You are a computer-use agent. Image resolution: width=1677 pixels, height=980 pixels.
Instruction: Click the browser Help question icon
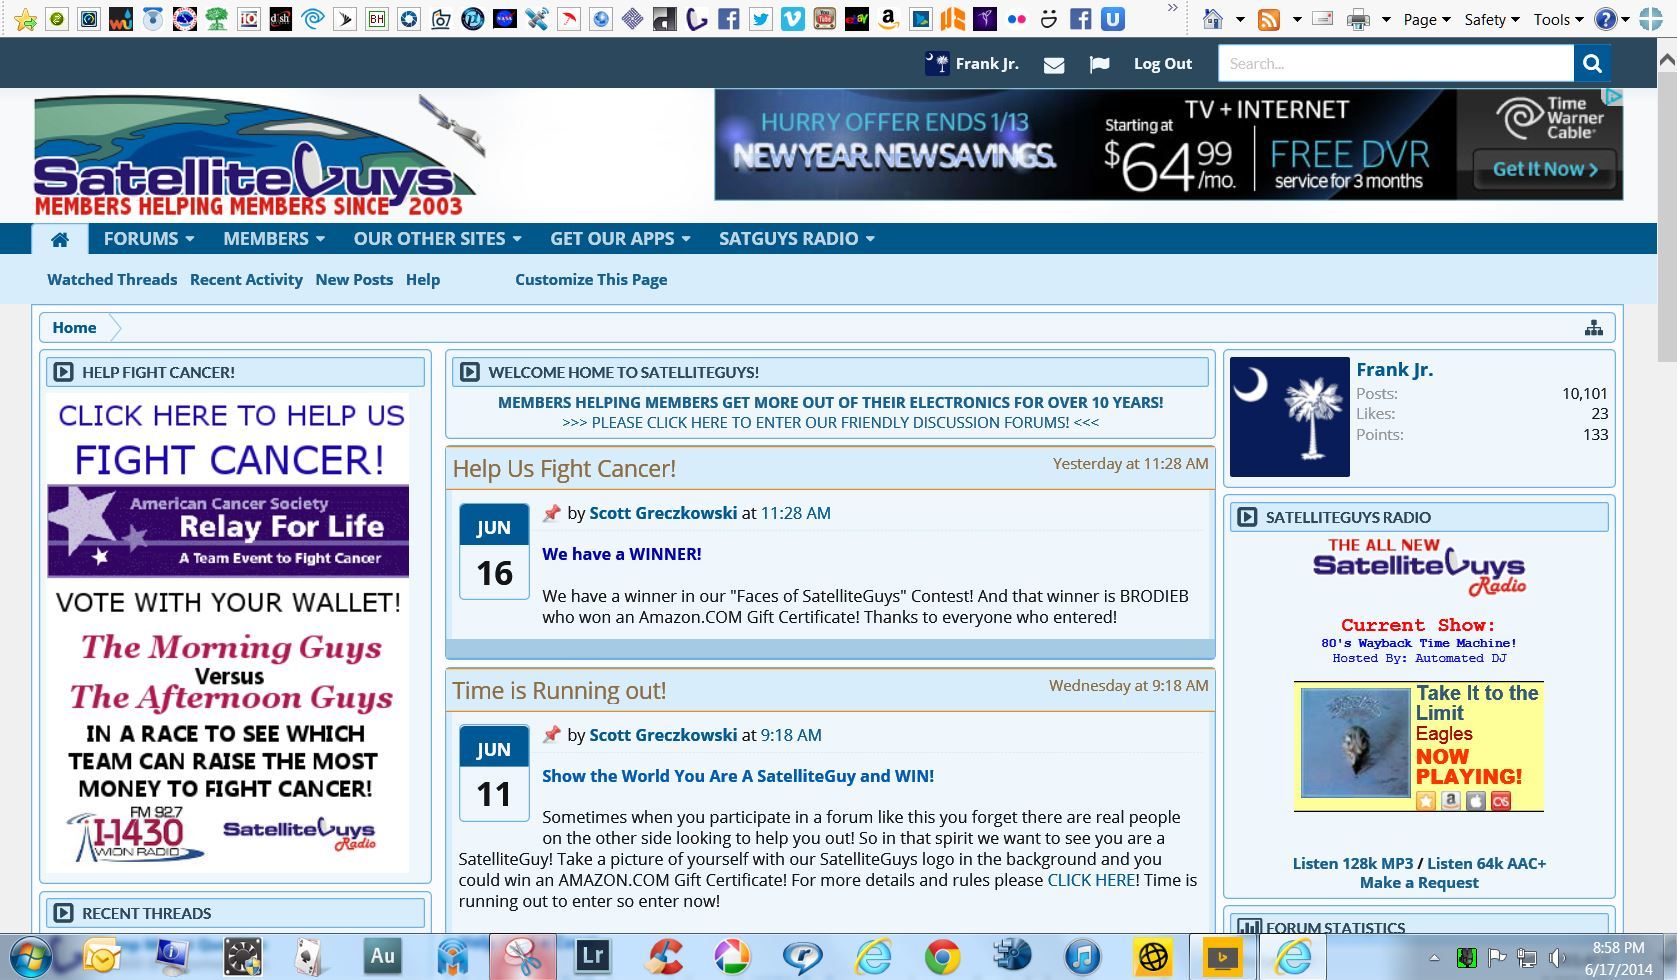[1606, 19]
